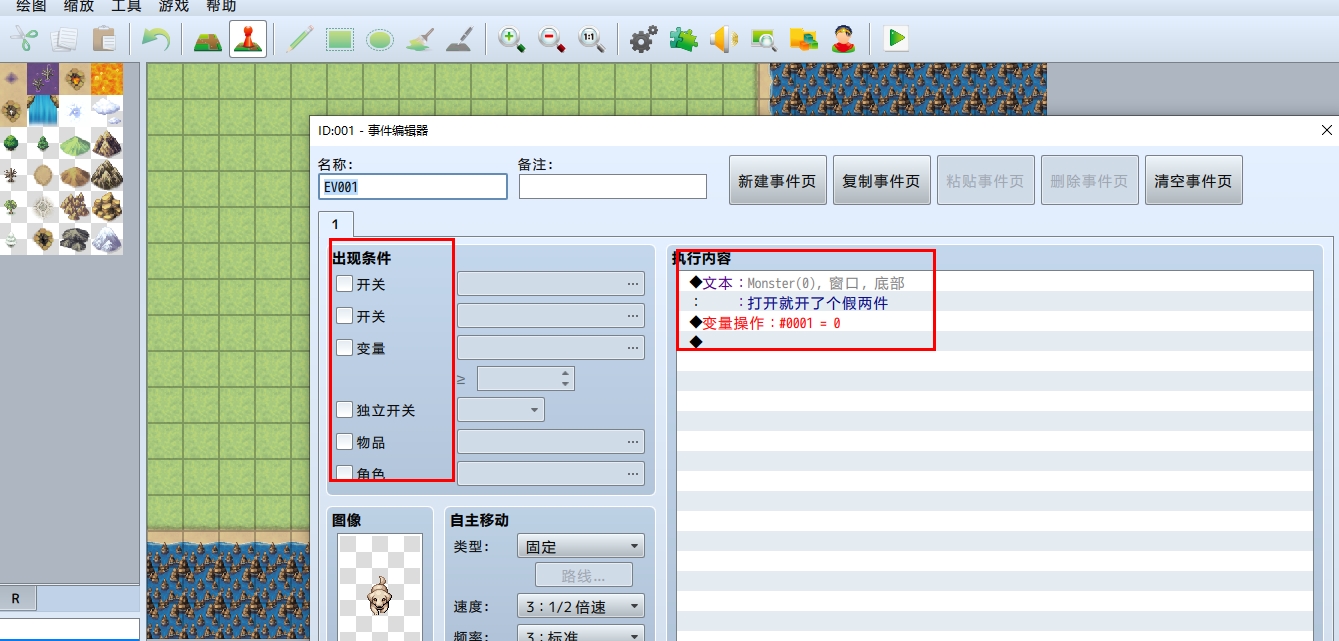
Task: Switch to Event editing mode
Action: pos(248,39)
